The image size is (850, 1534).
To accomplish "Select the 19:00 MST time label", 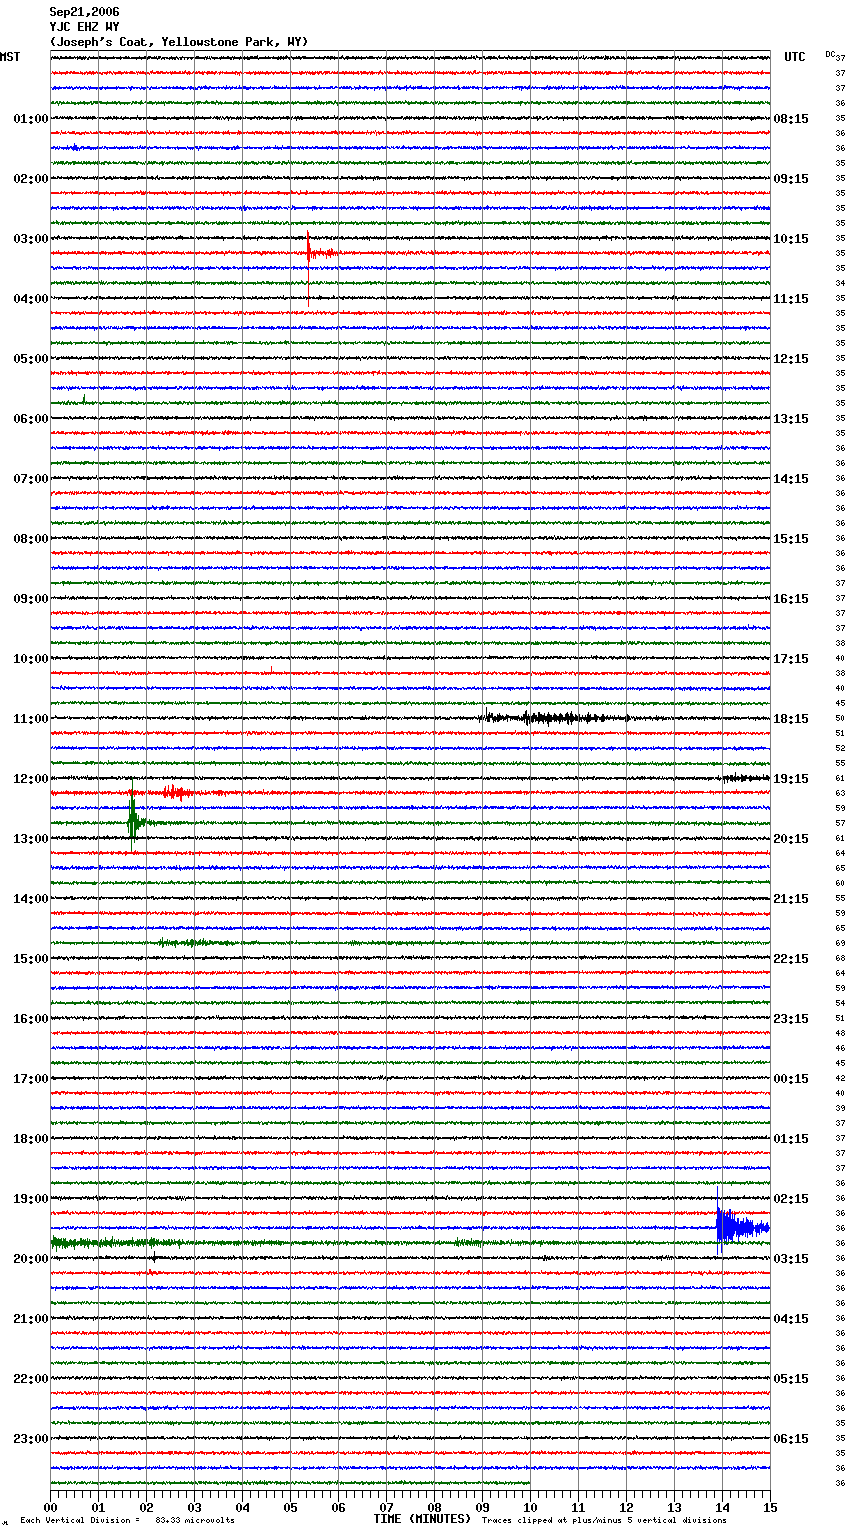I will [x=31, y=1199].
